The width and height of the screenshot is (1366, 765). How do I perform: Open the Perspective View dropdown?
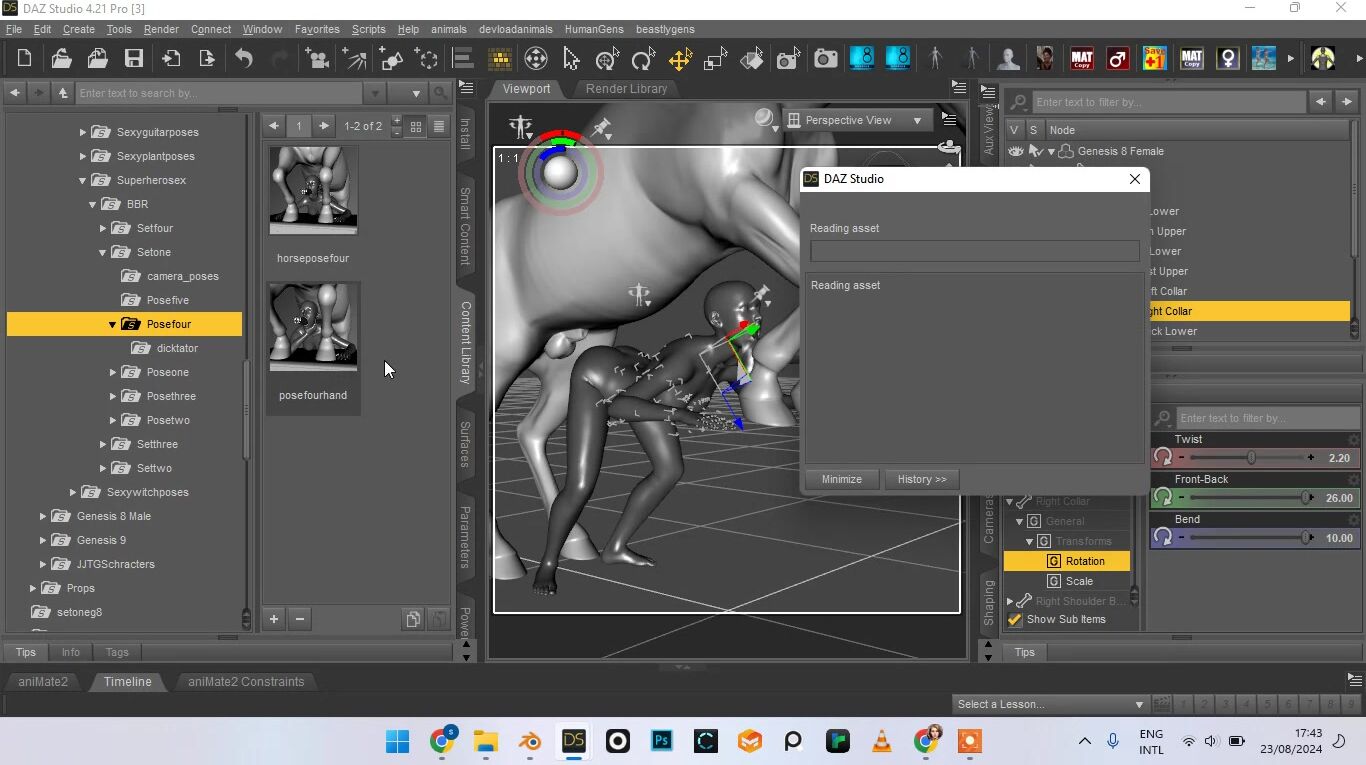[x=857, y=120]
